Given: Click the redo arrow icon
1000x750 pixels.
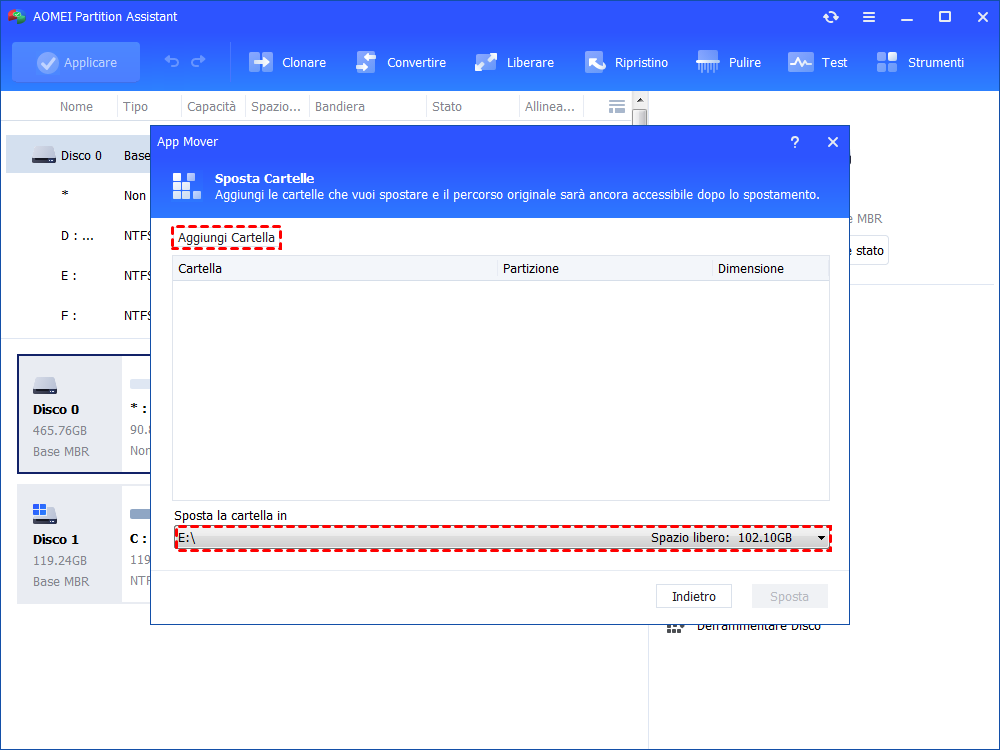Looking at the screenshot, I should [198, 61].
